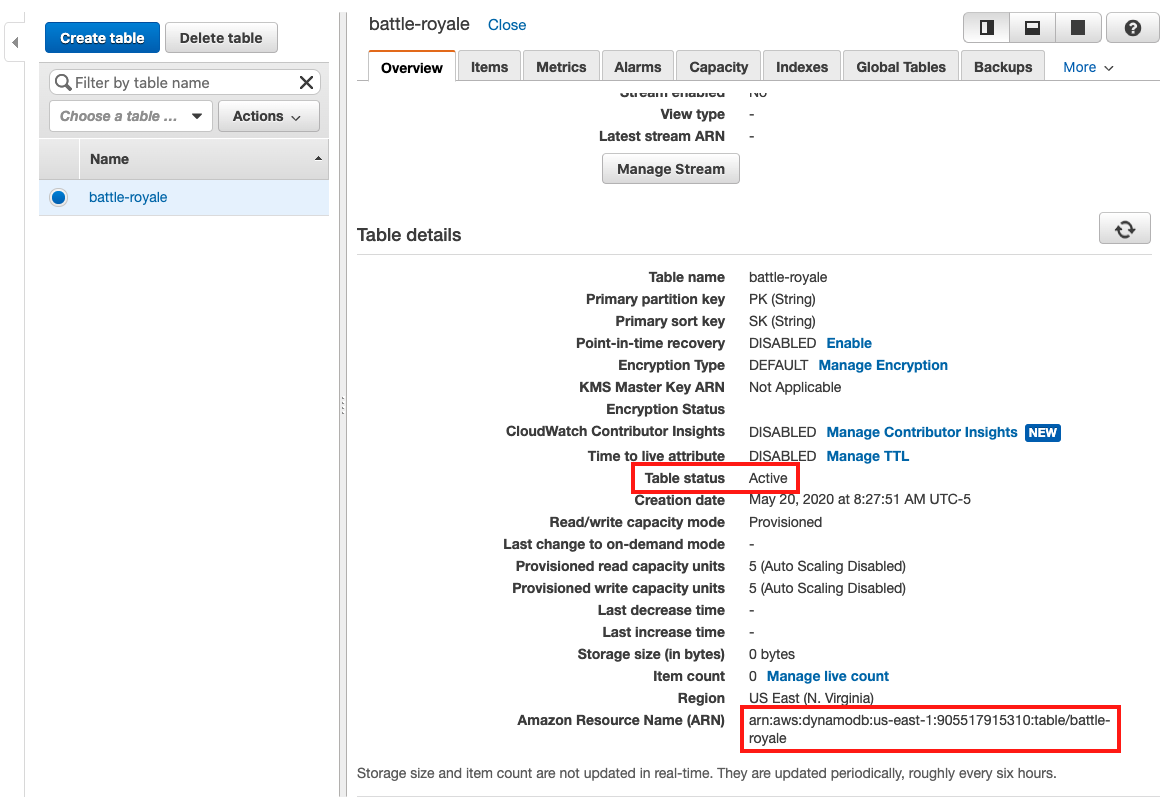The height and width of the screenshot is (797, 1167).
Task: Click the storage size update notice text
Action: [x=706, y=773]
